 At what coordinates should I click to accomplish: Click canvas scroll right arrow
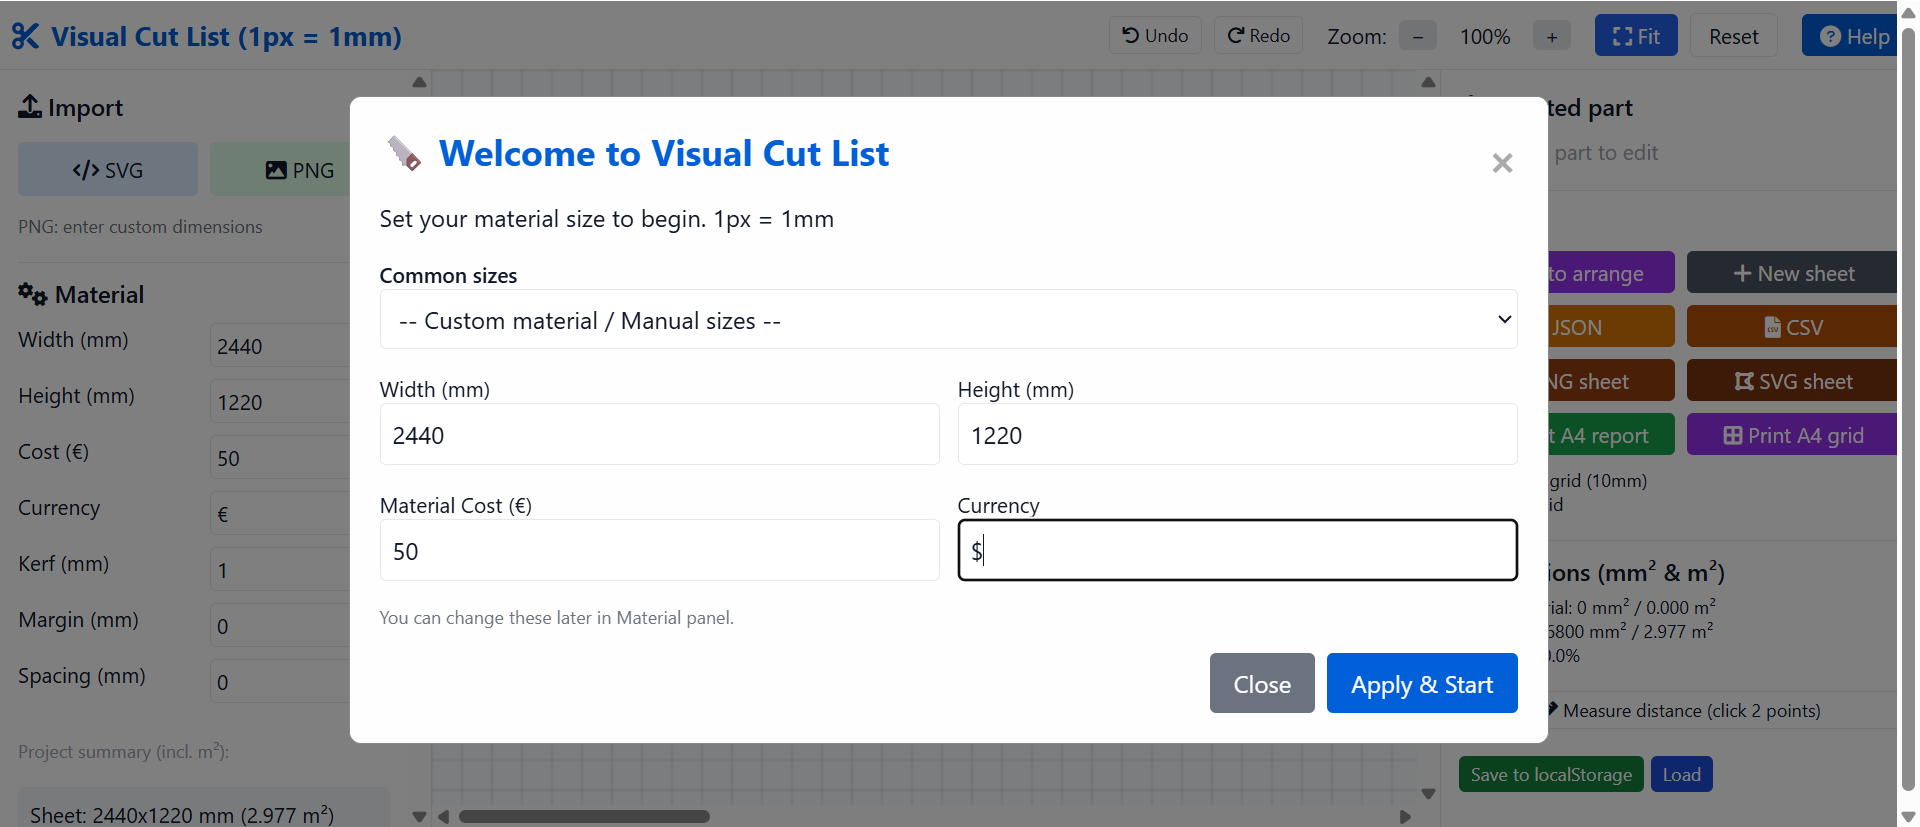pos(1405,816)
